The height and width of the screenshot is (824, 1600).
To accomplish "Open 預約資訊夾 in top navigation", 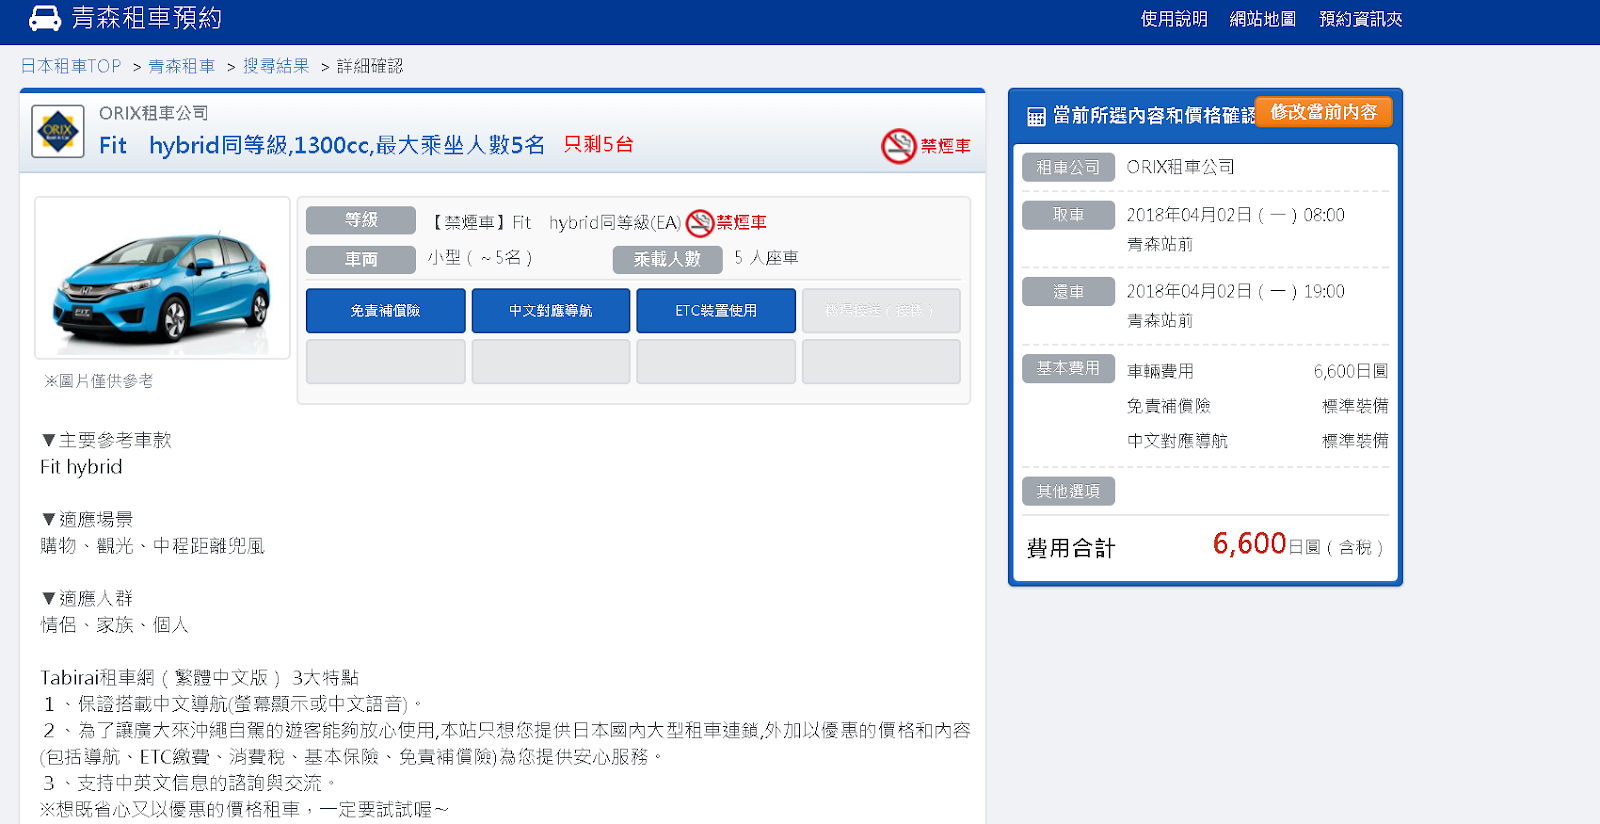I will 1361,19.
